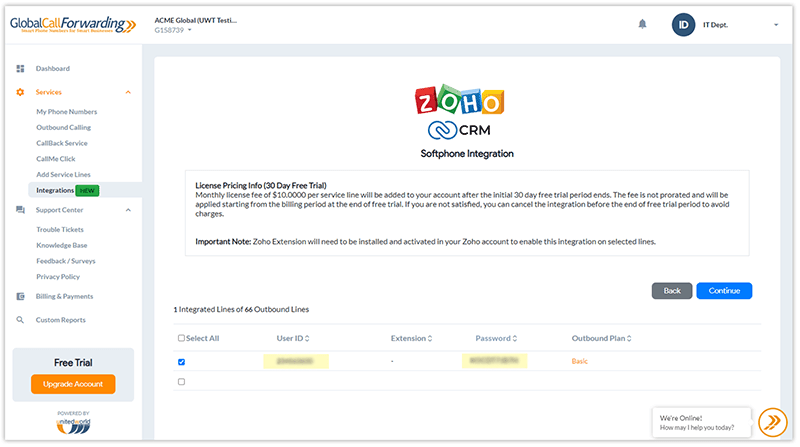Open the IT Dept. user menu arrow
The width and height of the screenshot is (800, 447).
[x=776, y=24]
